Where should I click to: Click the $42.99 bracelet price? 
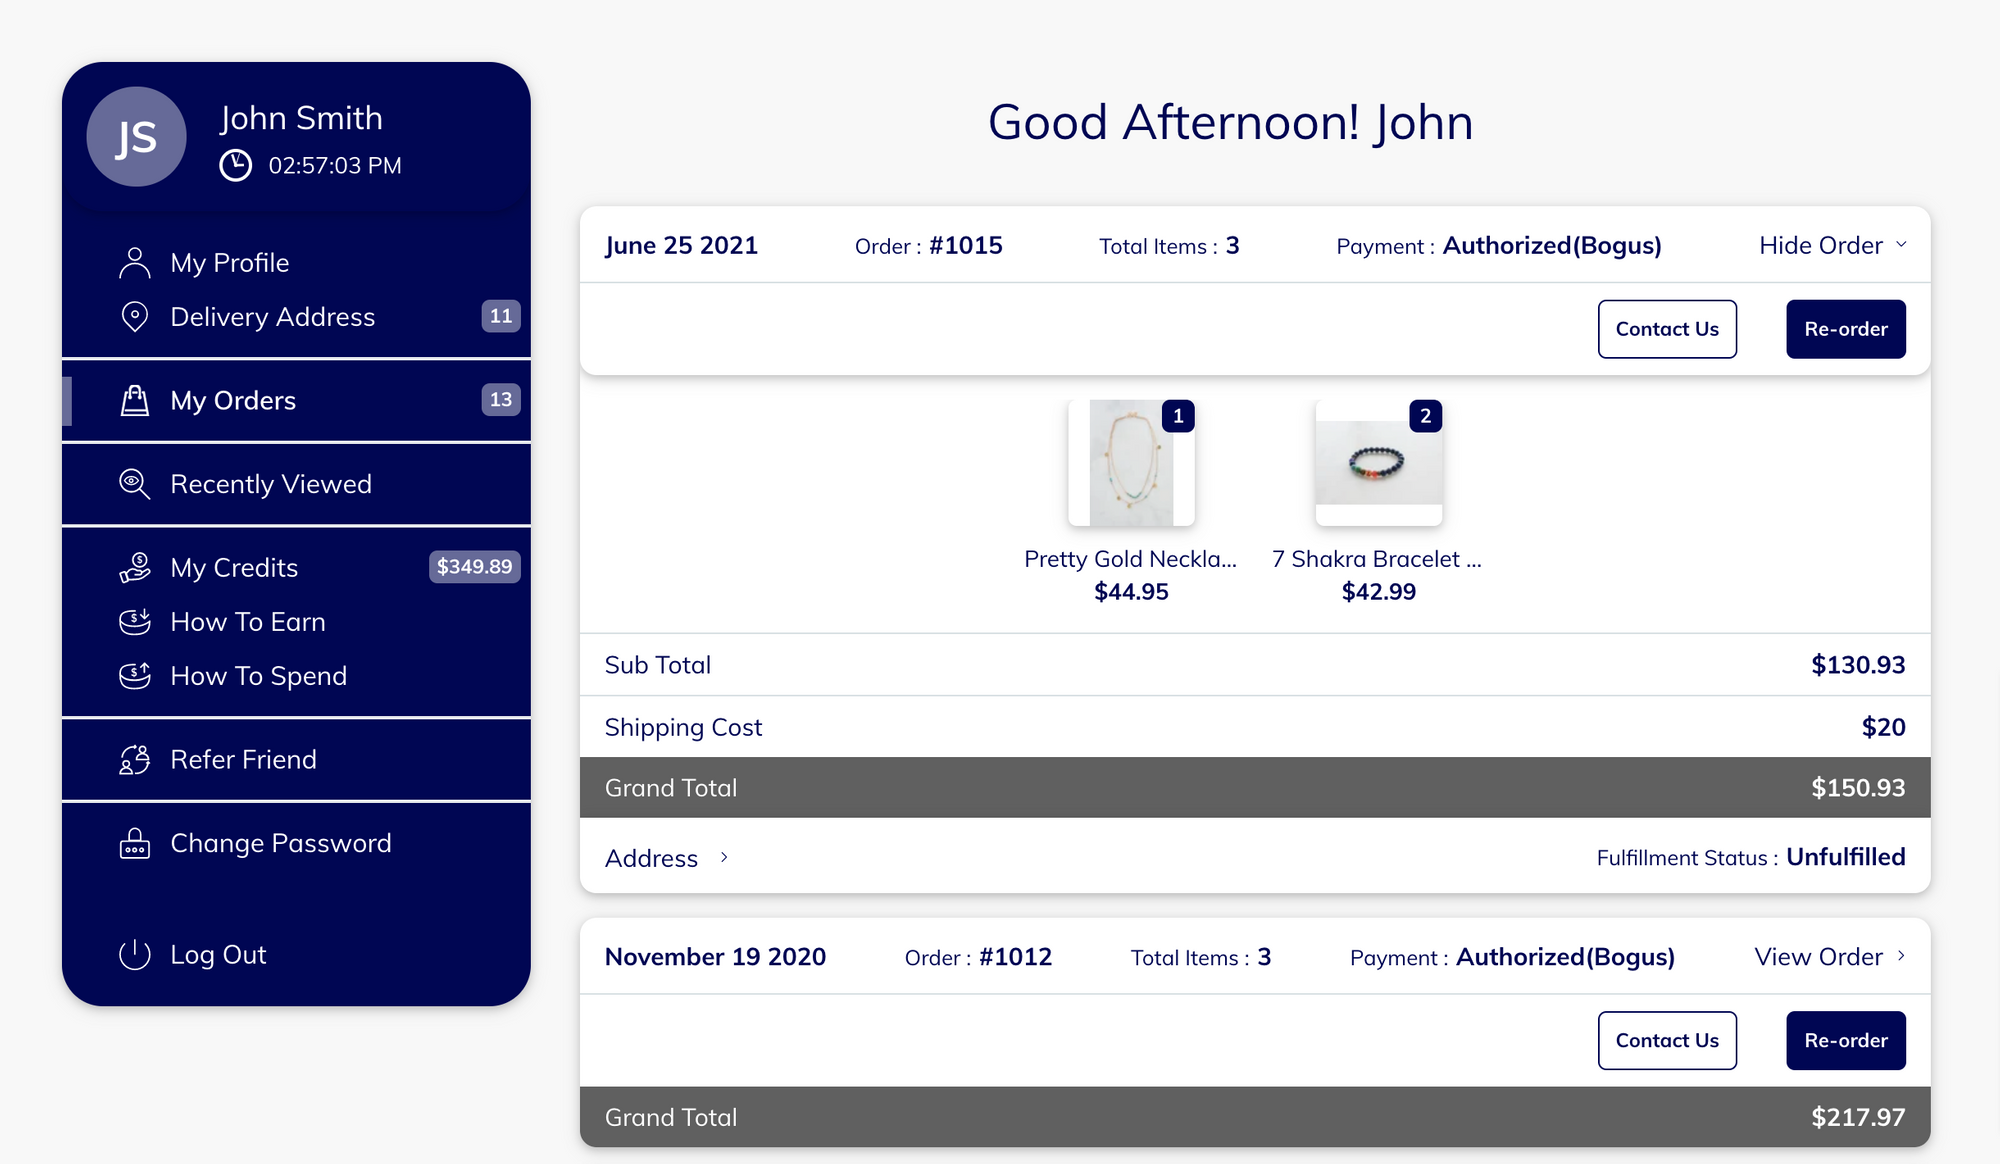(x=1378, y=592)
